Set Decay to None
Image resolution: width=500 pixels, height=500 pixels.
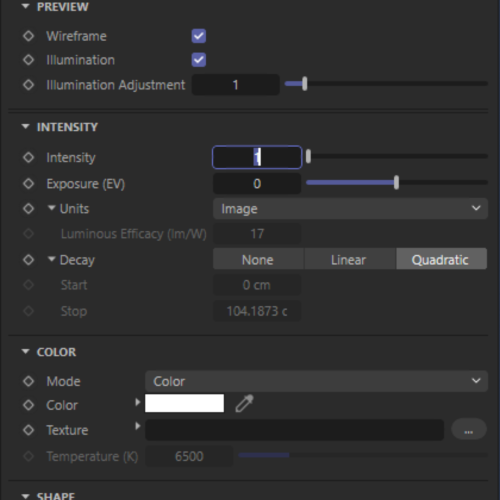pos(258,259)
